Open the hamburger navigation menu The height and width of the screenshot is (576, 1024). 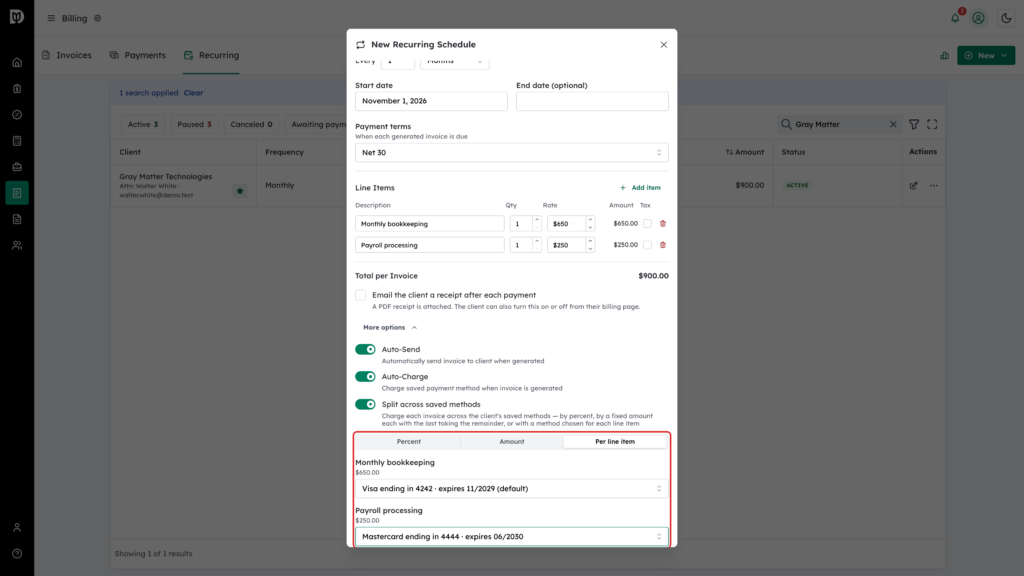click(51, 18)
